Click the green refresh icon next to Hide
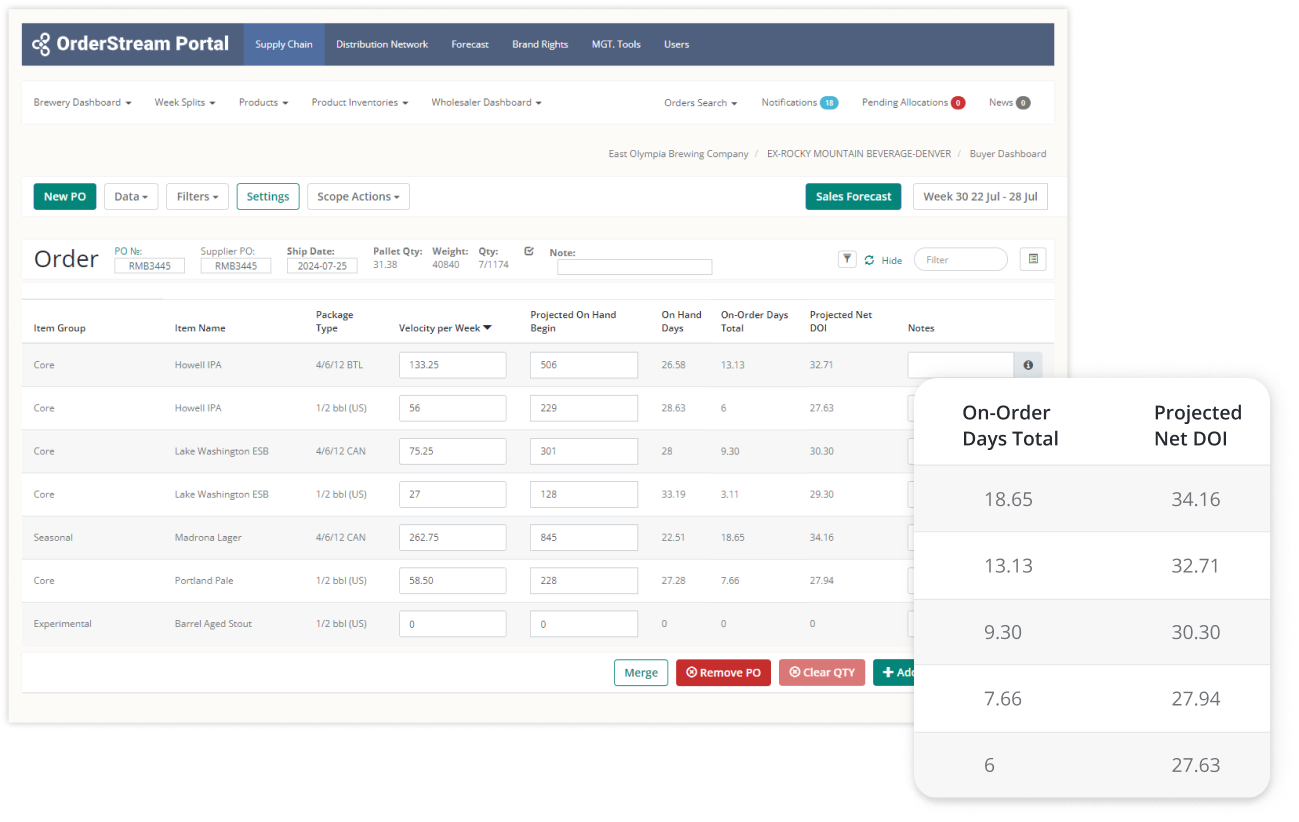 point(869,260)
